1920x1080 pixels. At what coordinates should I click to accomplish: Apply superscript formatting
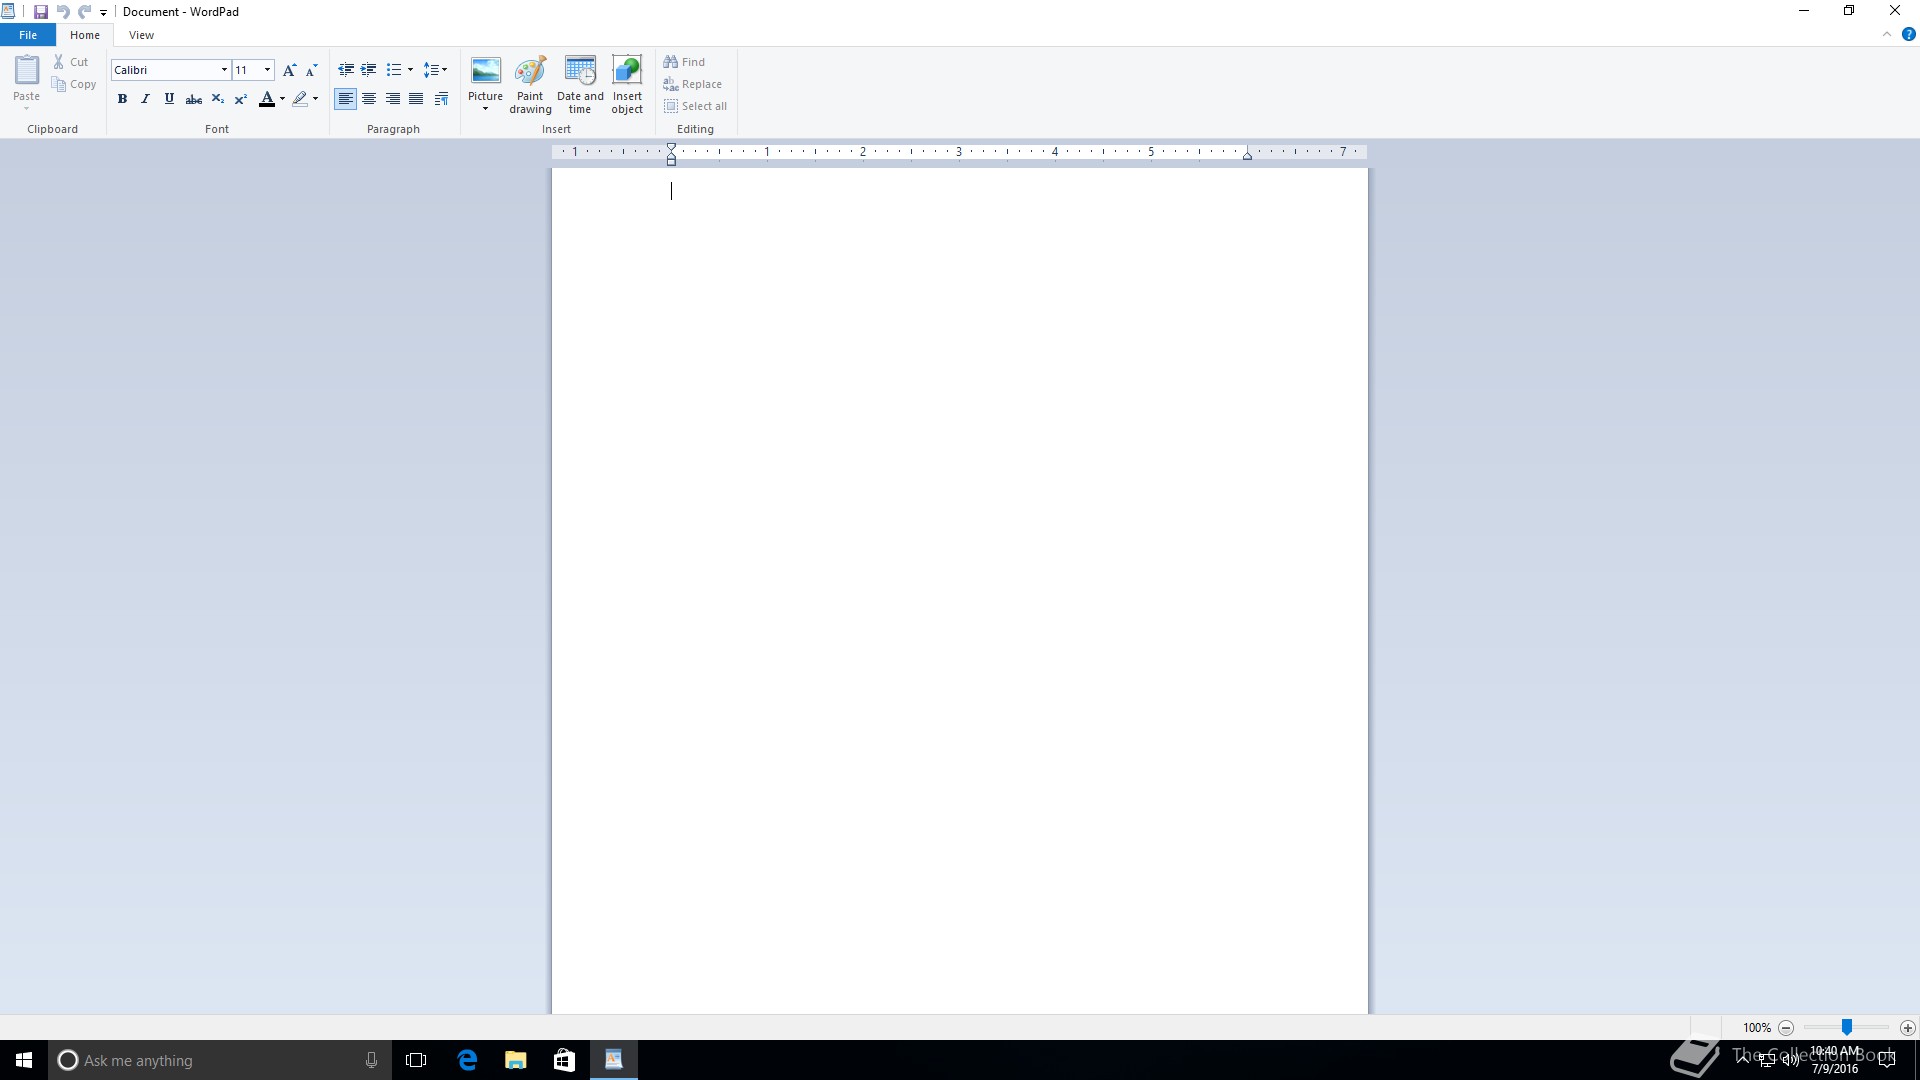coord(241,99)
